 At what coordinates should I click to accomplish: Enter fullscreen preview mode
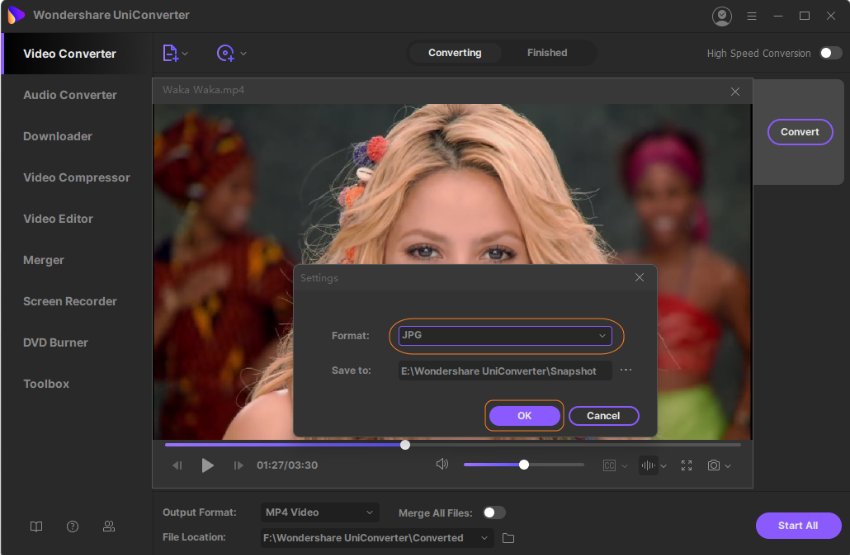pyautogui.click(x=686, y=466)
